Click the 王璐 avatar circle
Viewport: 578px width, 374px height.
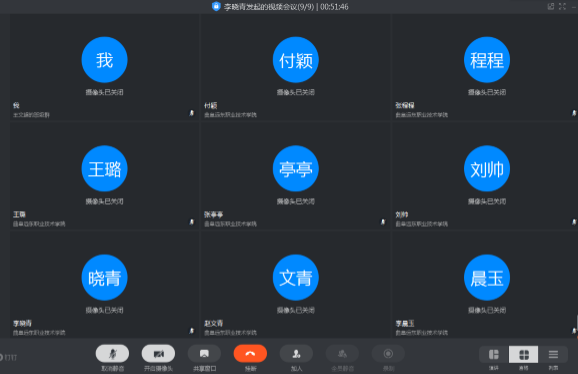pos(104,169)
